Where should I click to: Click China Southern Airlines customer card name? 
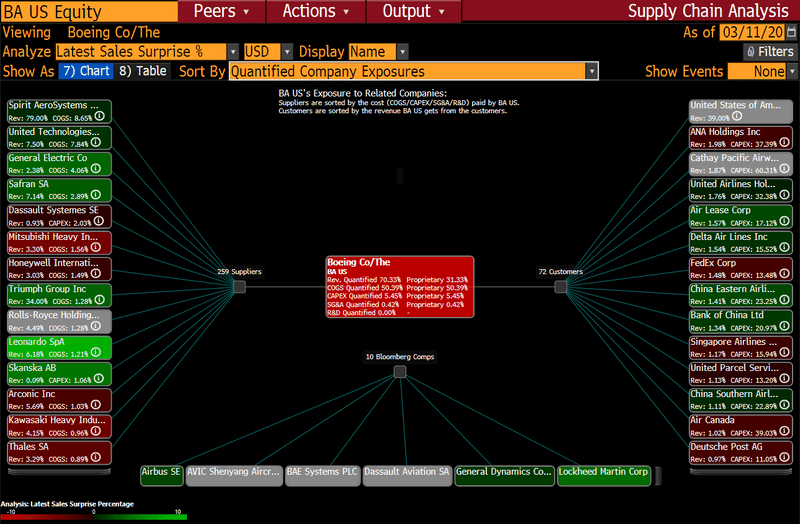click(734, 394)
